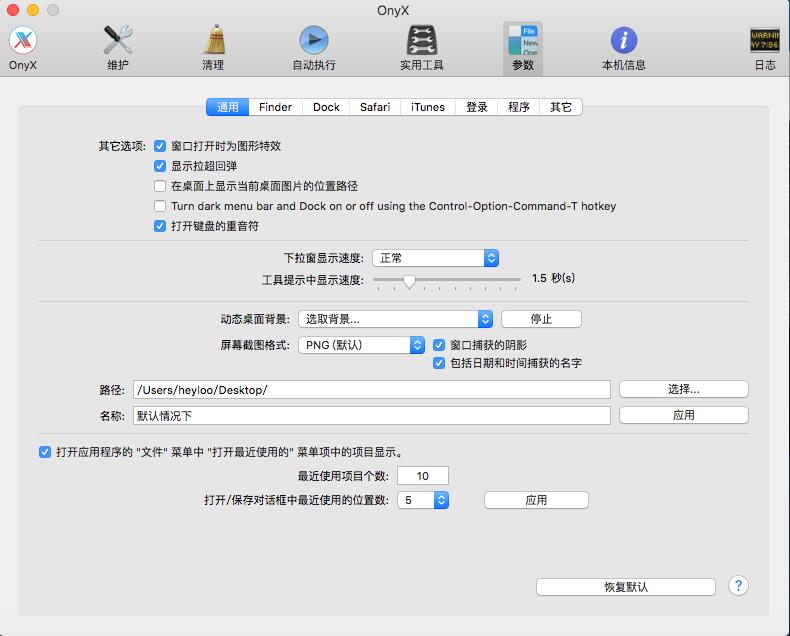The image size is (790, 636).
Task: Switch to the 其它 tab
Action: pyautogui.click(x=561, y=107)
